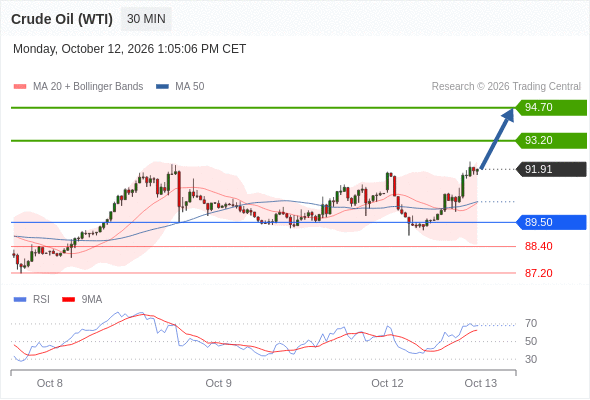The width and height of the screenshot is (590, 400).
Task: Click the RSI 30 axis value
Action: 531,359
